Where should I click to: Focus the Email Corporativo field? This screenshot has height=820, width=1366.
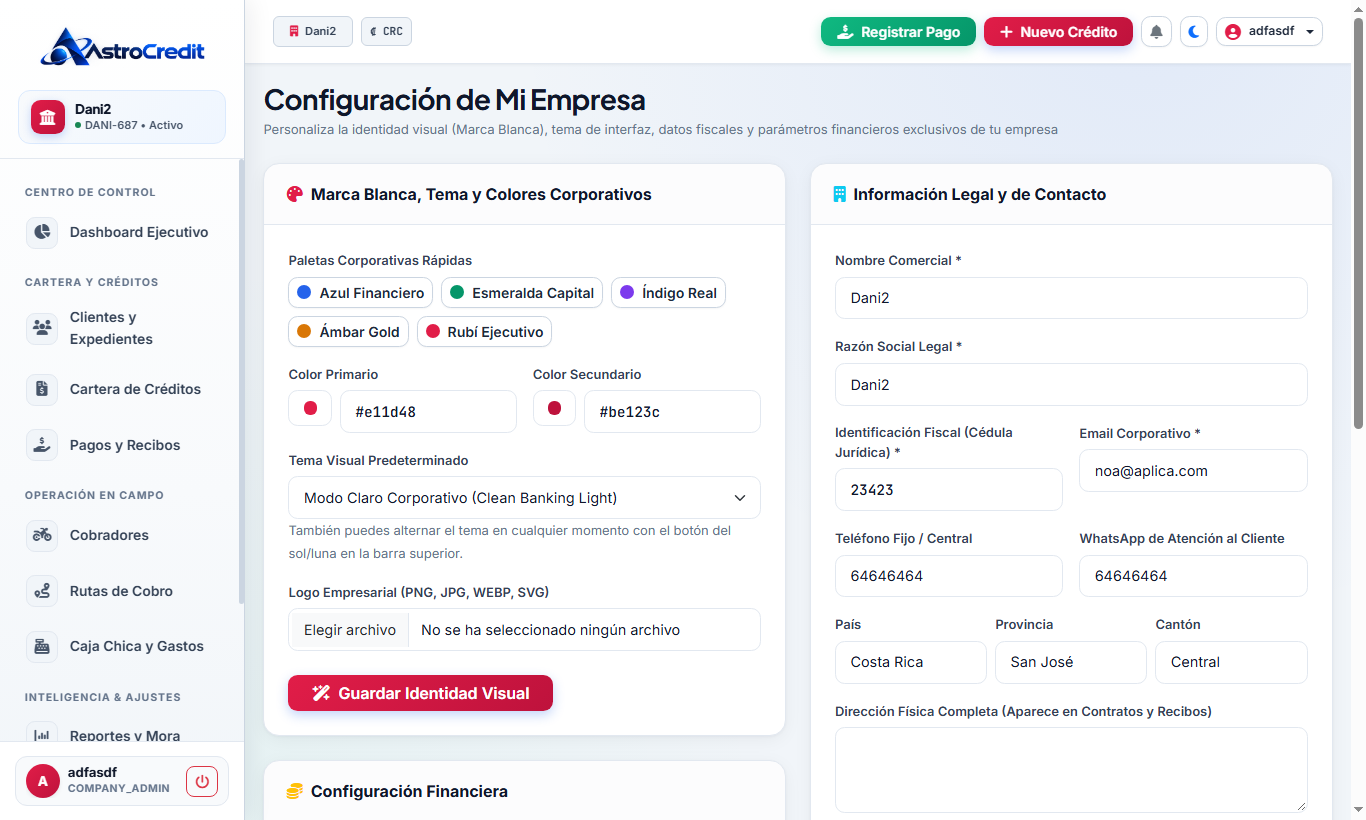tap(1193, 471)
